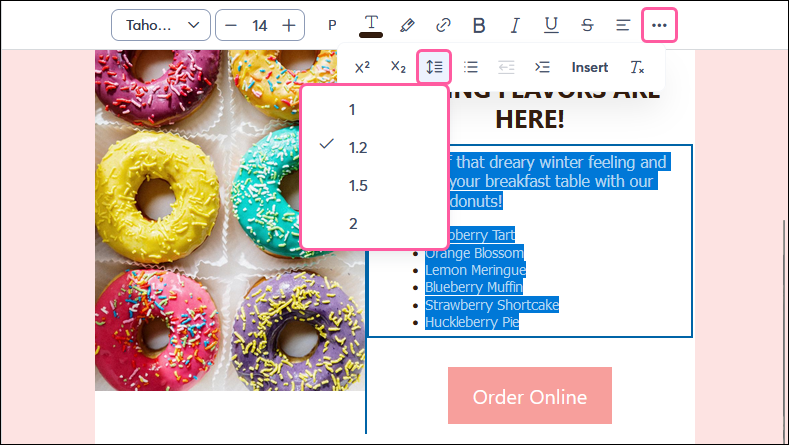Screen dimensions: 789x445
Task: Click the Strawberry Shortcake list item
Action: [x=492, y=305]
